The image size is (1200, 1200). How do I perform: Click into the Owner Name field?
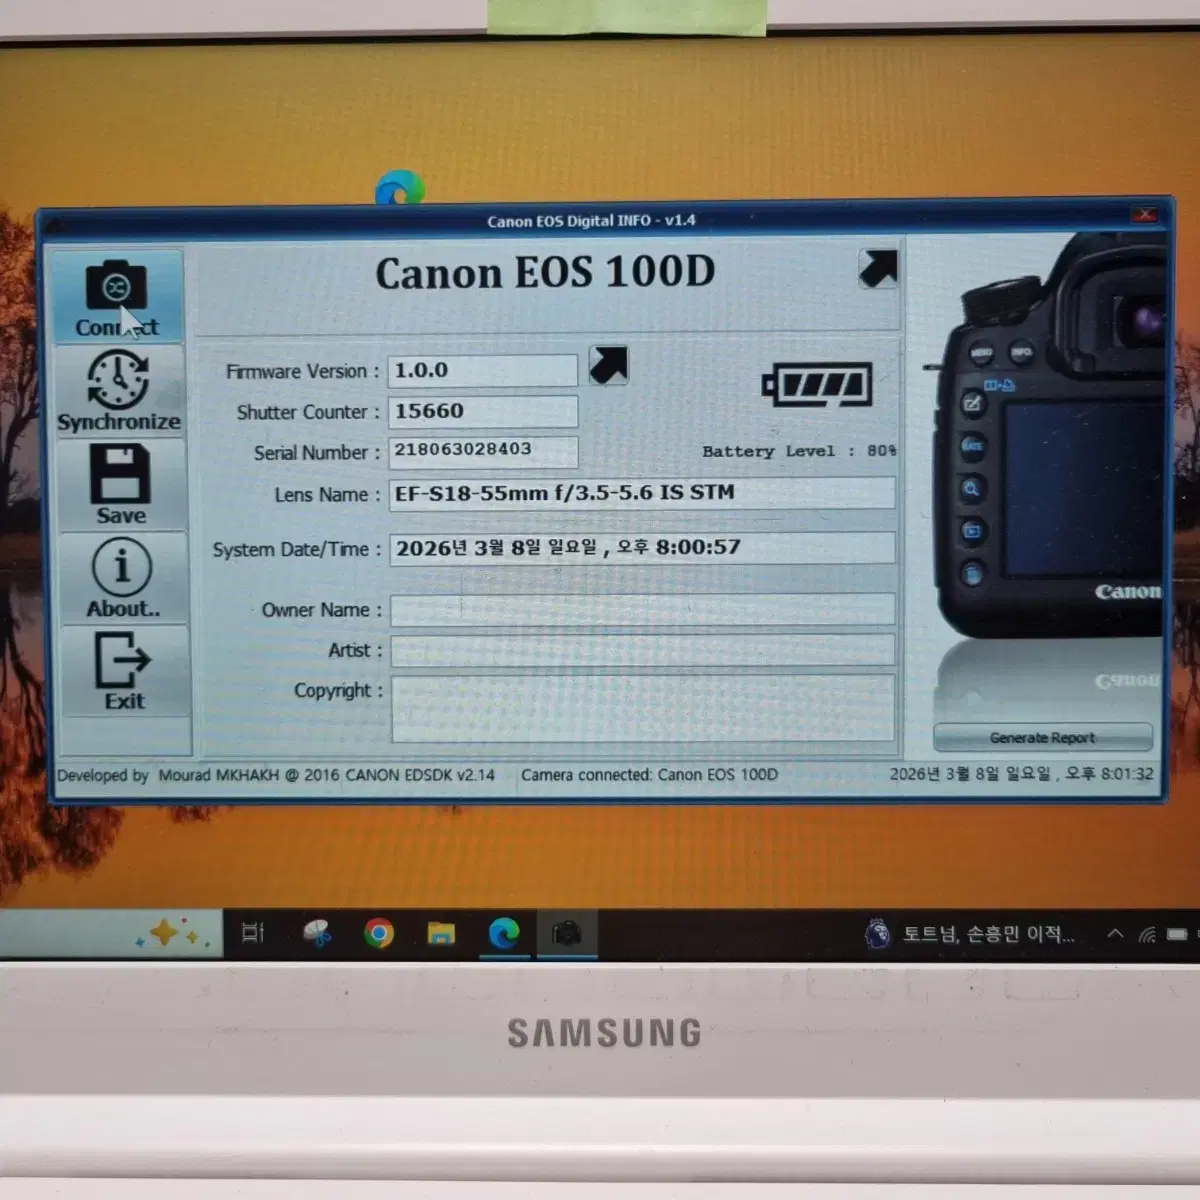point(642,609)
